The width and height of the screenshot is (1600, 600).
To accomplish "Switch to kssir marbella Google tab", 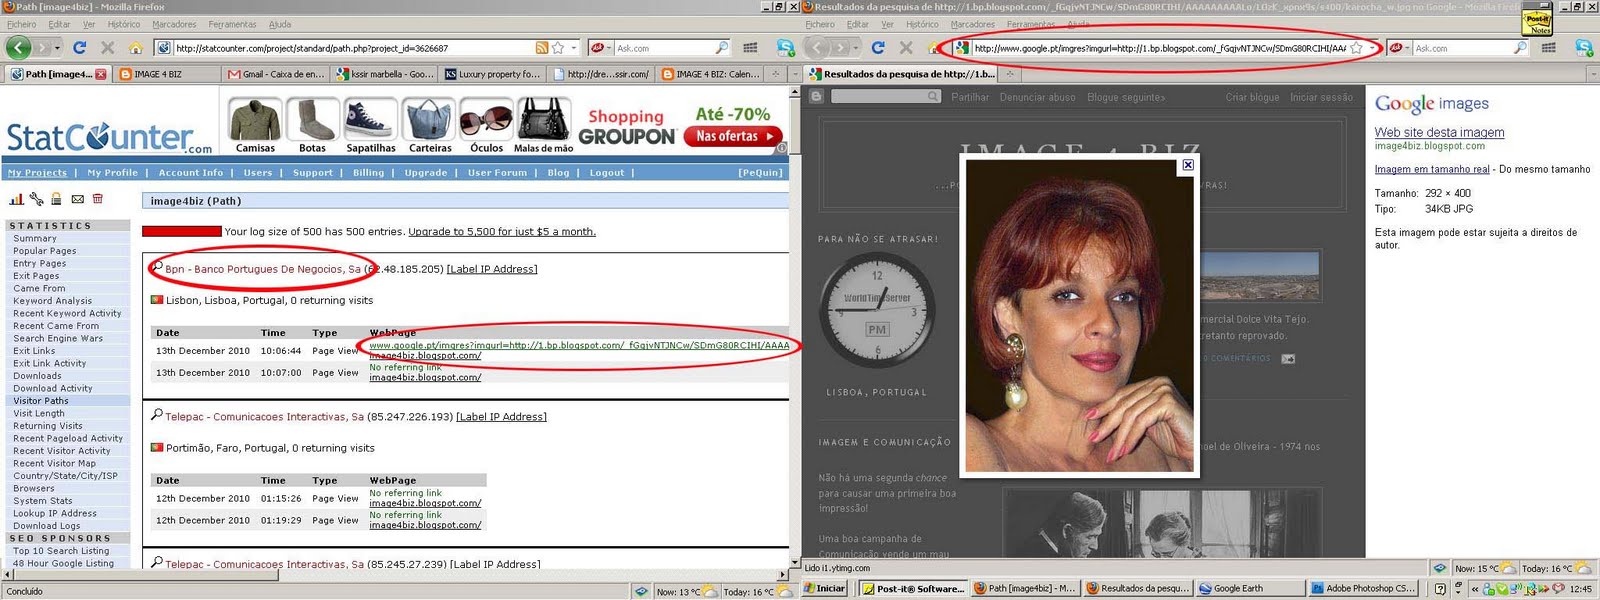I will [385, 74].
